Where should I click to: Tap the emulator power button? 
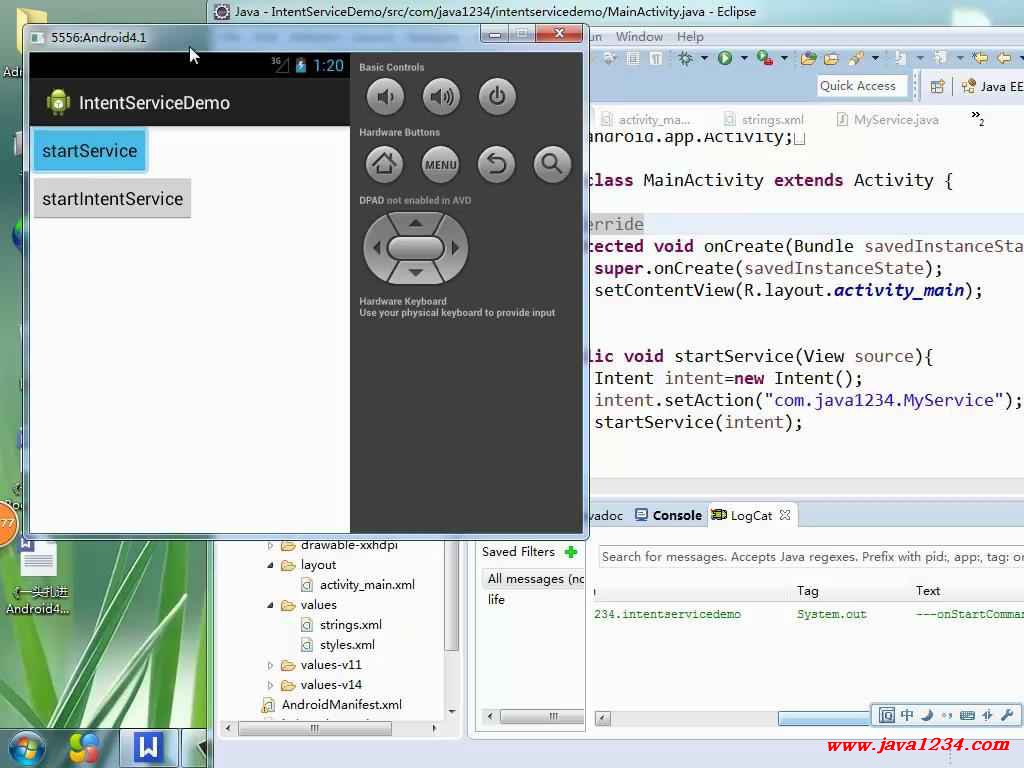tap(497, 97)
